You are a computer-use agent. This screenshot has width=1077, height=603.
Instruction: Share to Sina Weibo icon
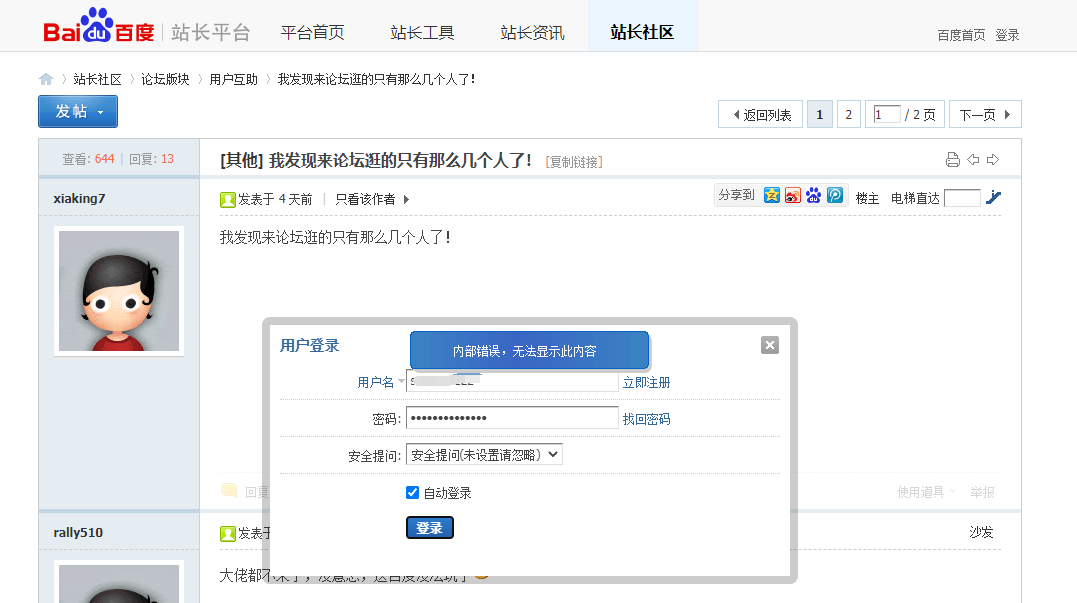pos(793,196)
